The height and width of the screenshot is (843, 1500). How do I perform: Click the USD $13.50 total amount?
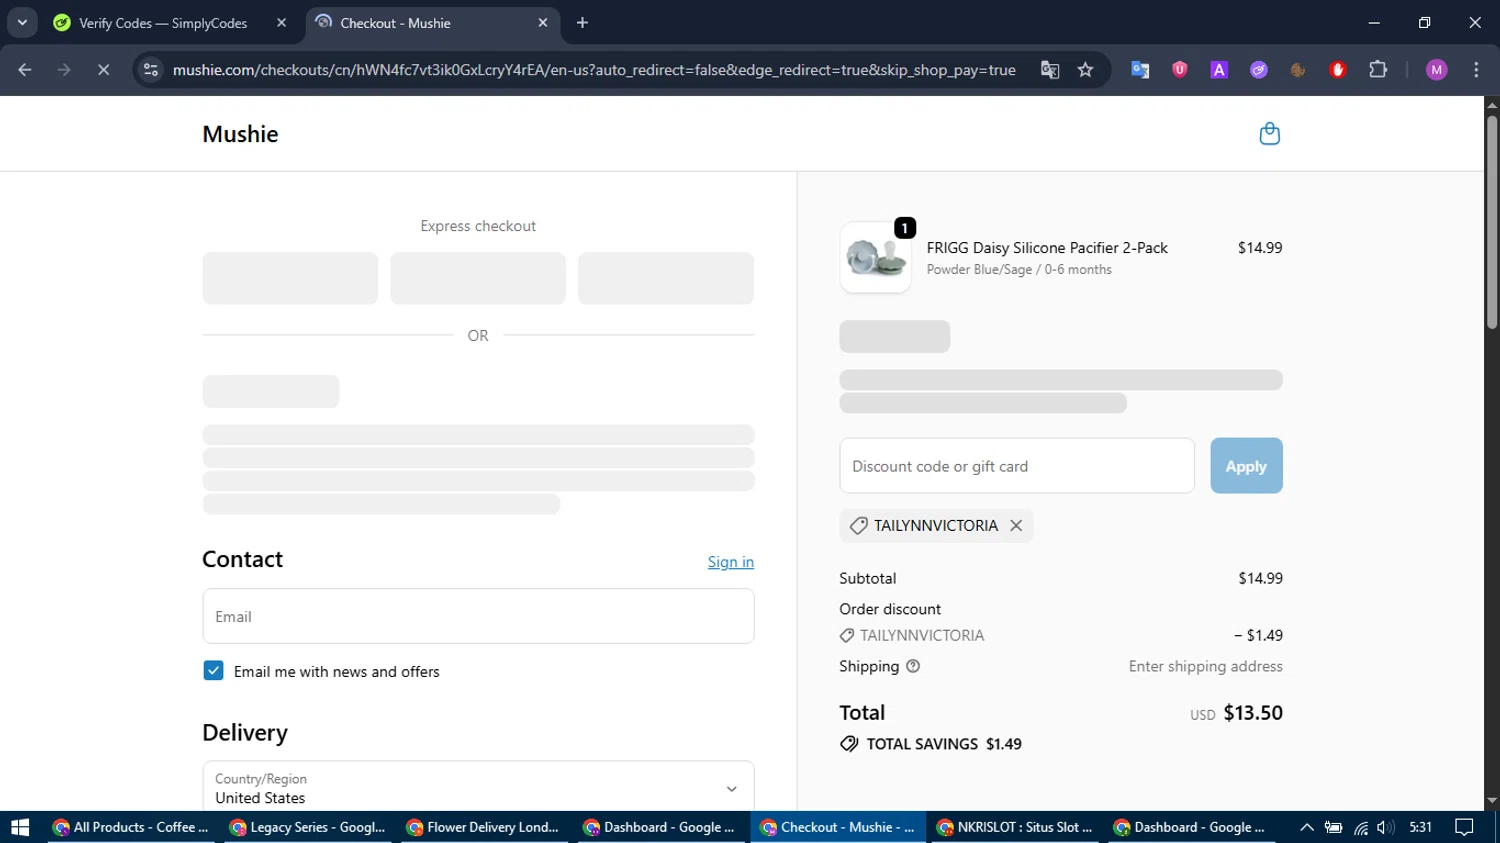(1237, 713)
